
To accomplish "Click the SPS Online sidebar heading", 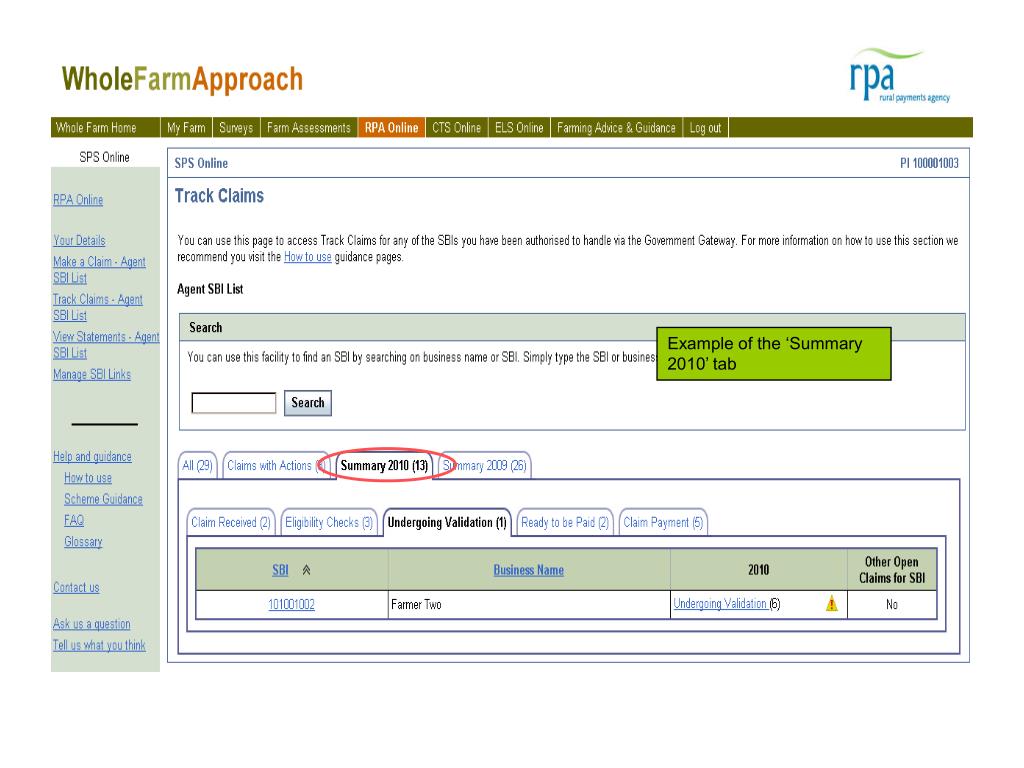I will [x=104, y=157].
